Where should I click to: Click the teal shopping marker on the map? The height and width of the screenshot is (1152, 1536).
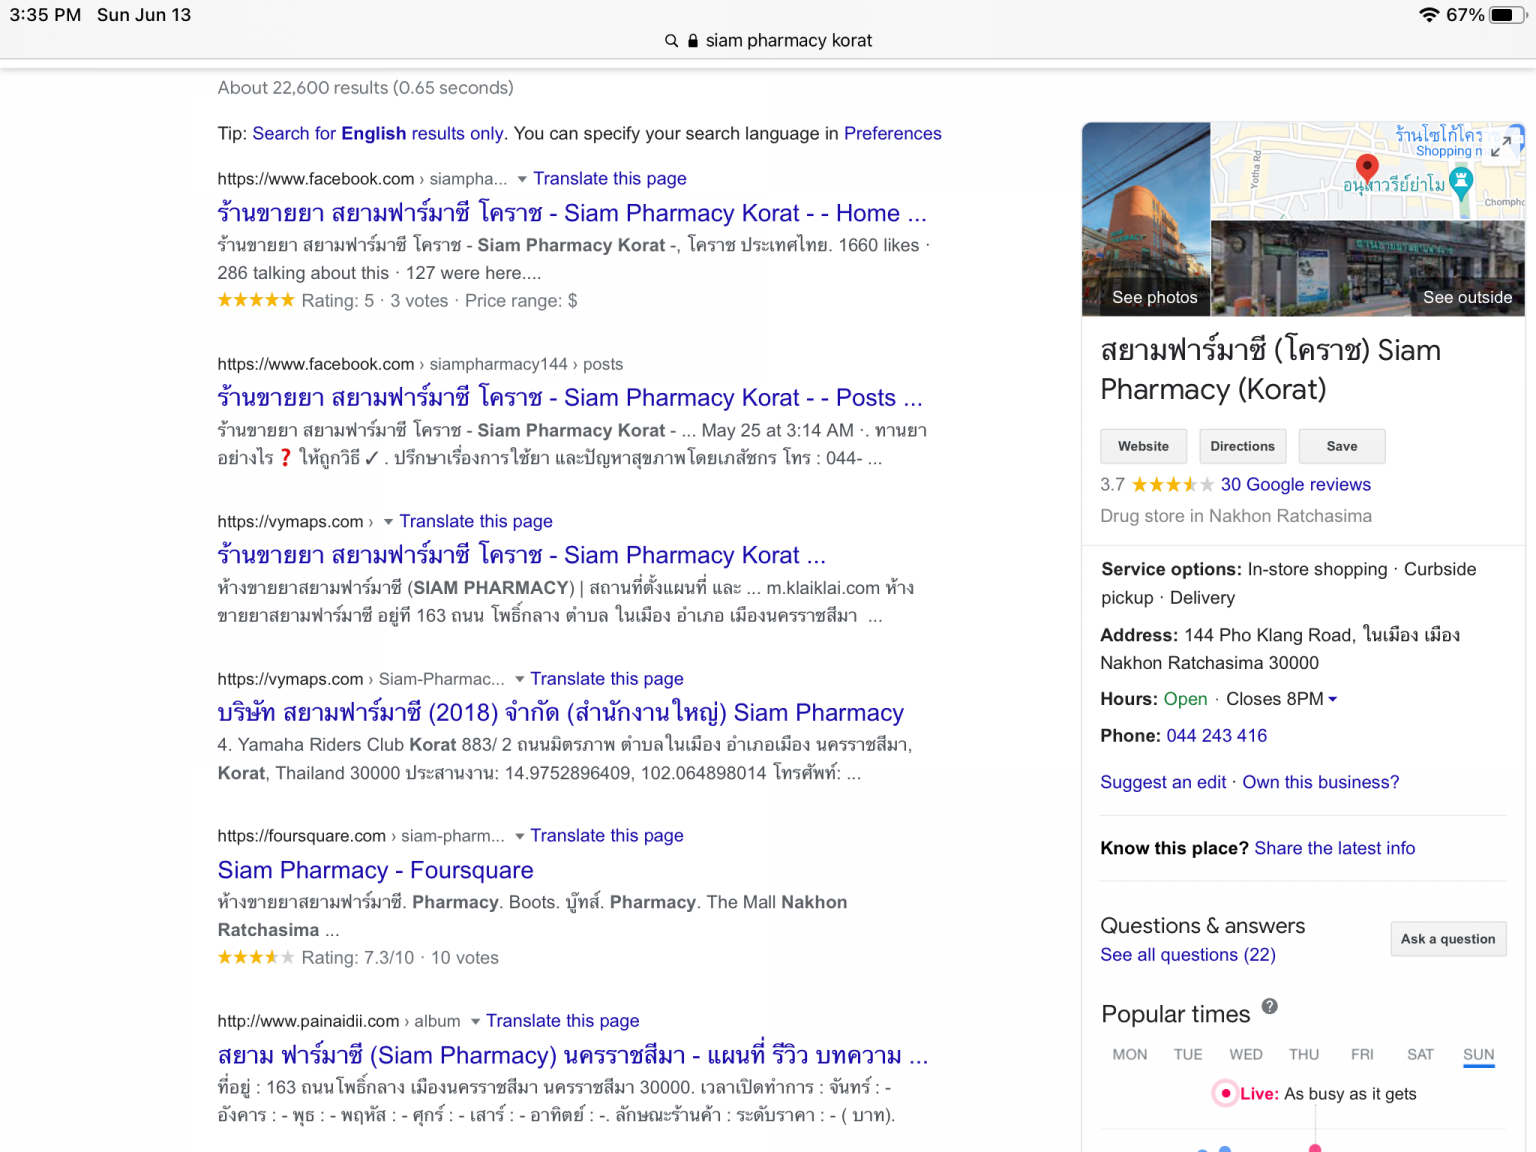1461,182
